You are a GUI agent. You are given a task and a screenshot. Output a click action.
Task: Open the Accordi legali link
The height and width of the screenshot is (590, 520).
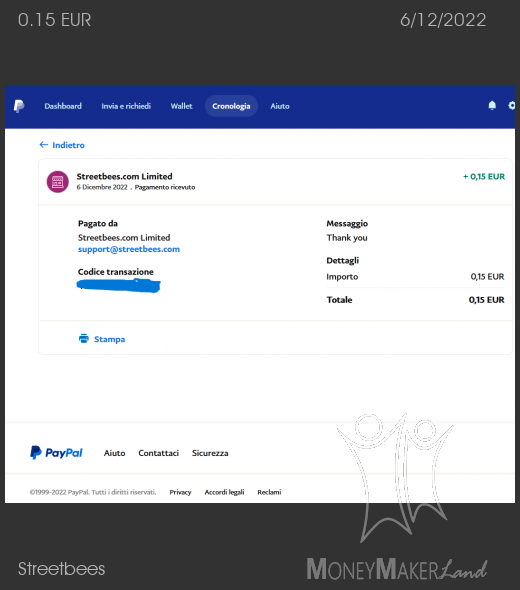coord(224,492)
